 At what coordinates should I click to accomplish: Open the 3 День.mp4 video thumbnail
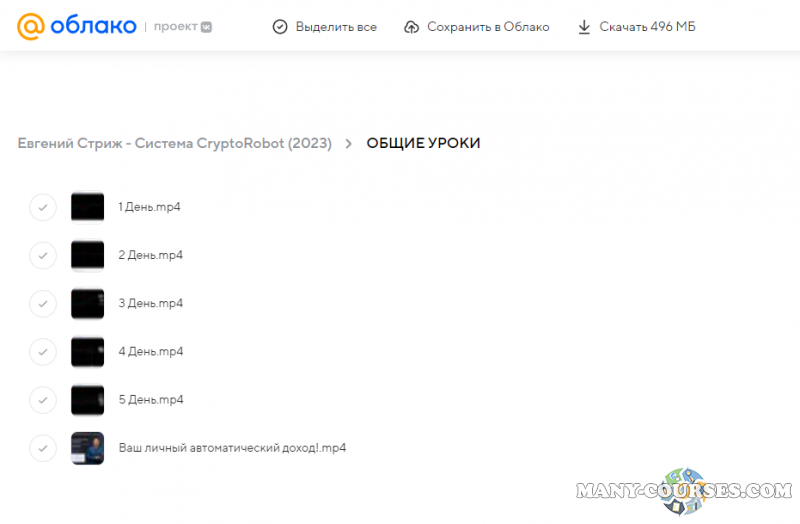[x=87, y=303]
